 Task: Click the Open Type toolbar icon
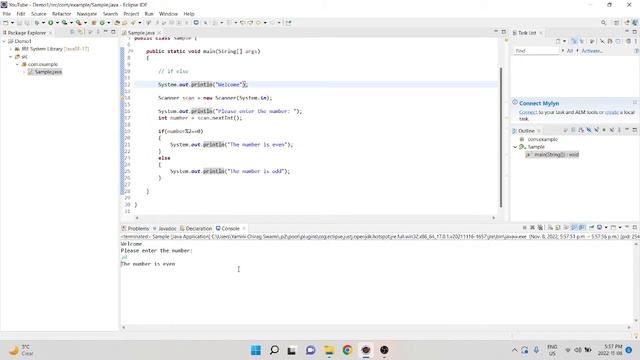coord(117,23)
